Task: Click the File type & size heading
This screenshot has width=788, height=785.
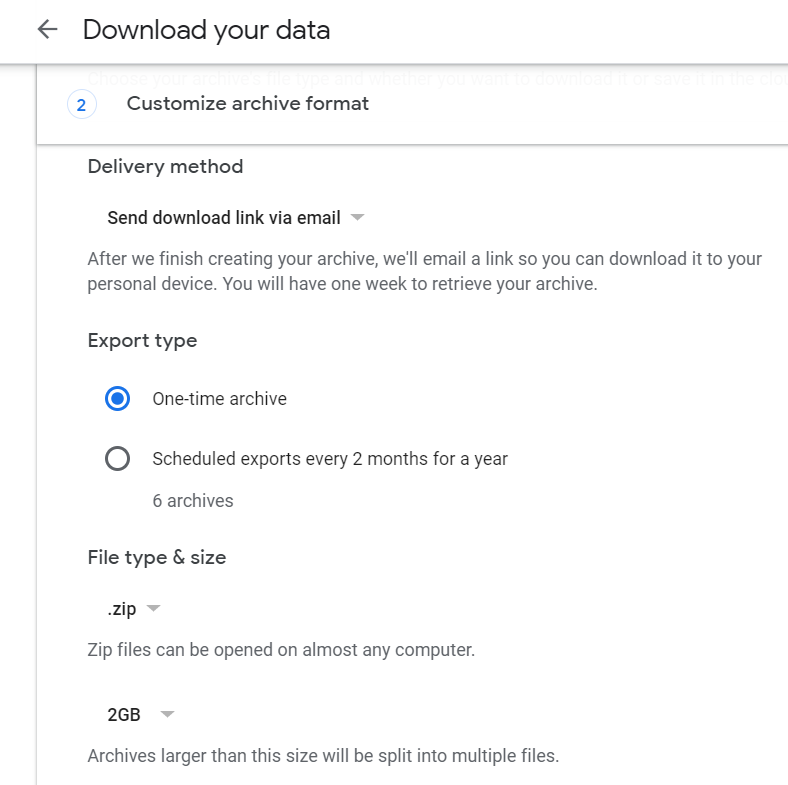Action: tap(157, 558)
